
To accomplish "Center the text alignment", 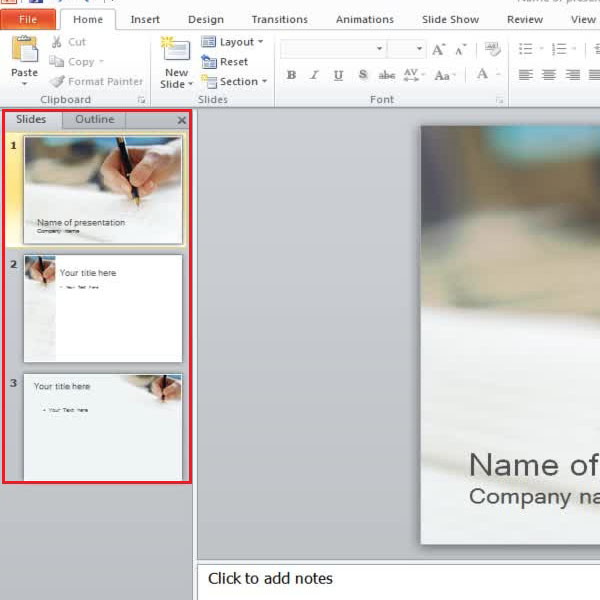I will click(549, 75).
